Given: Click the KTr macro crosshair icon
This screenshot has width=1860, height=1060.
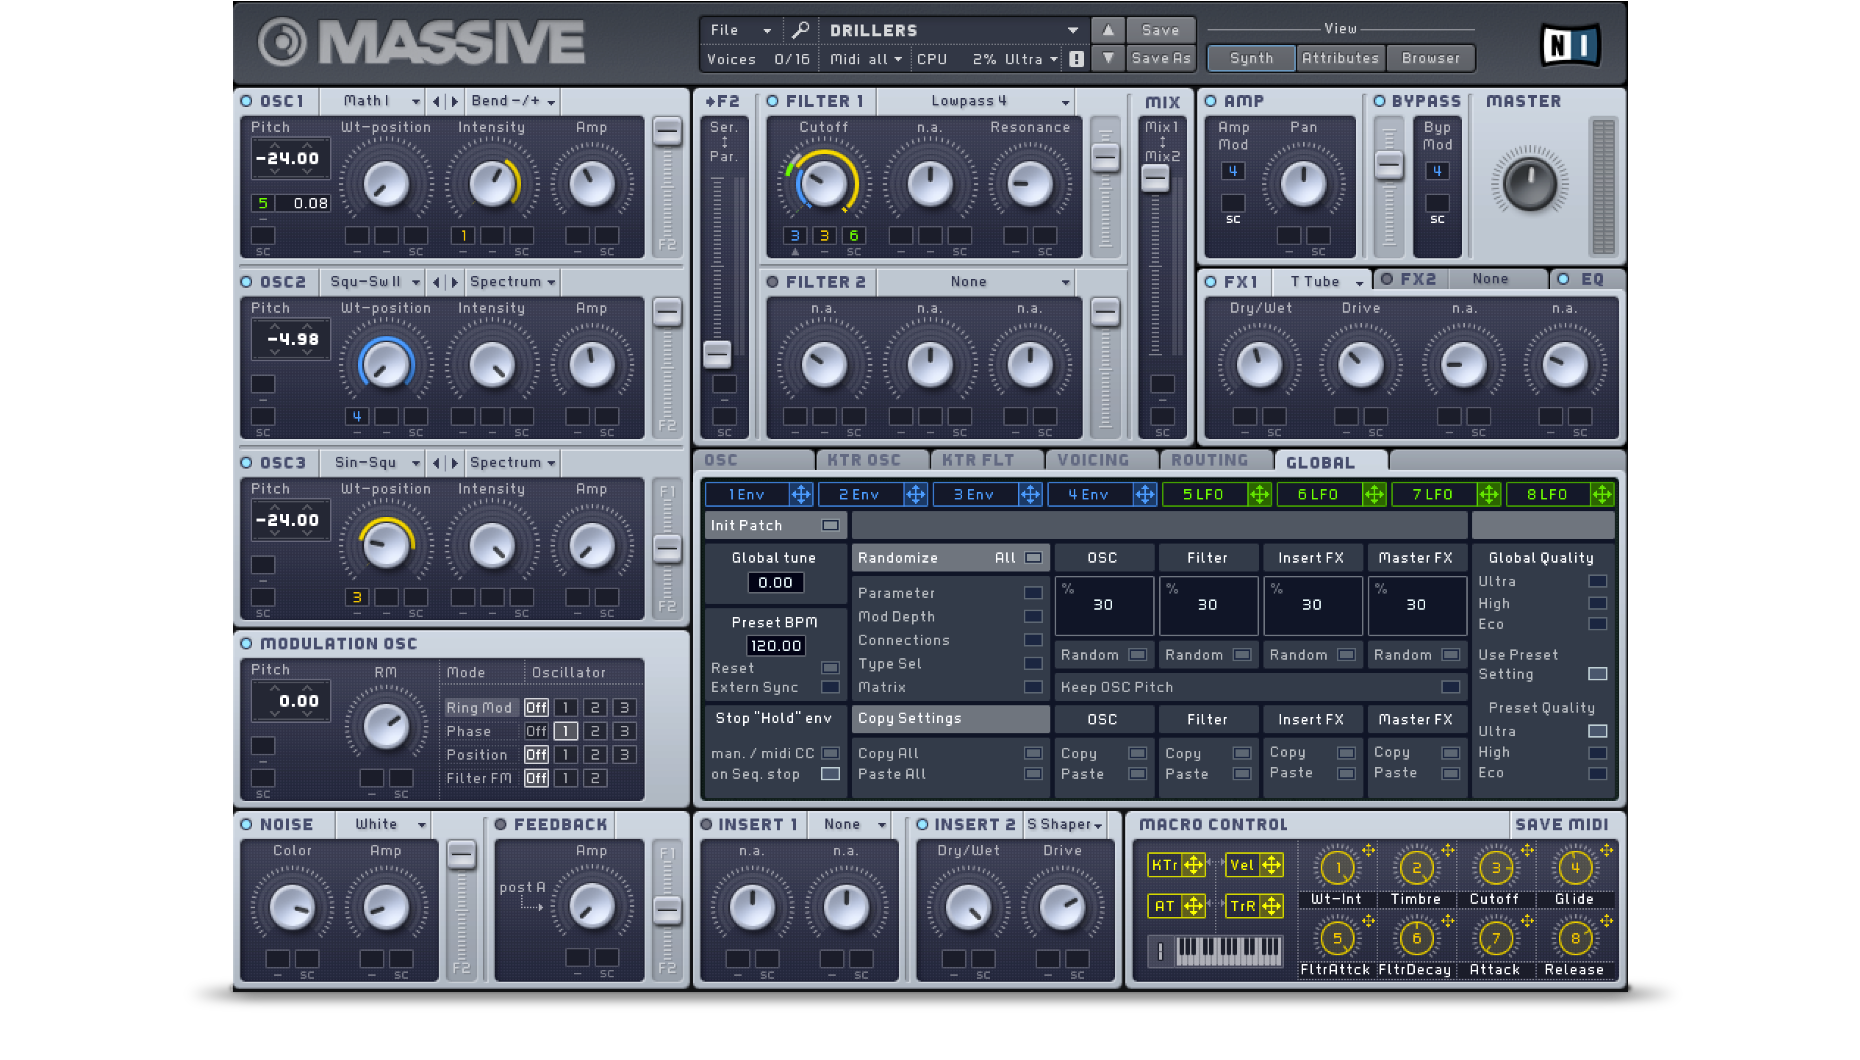Looking at the screenshot, I should [x=1193, y=865].
